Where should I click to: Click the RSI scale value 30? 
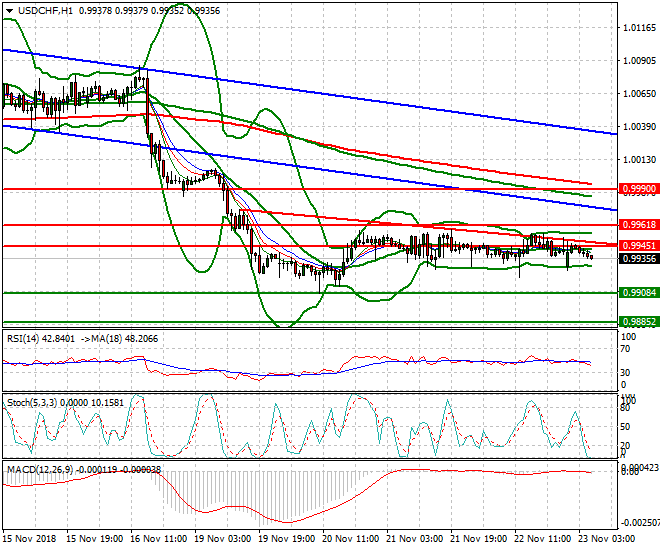click(x=625, y=372)
